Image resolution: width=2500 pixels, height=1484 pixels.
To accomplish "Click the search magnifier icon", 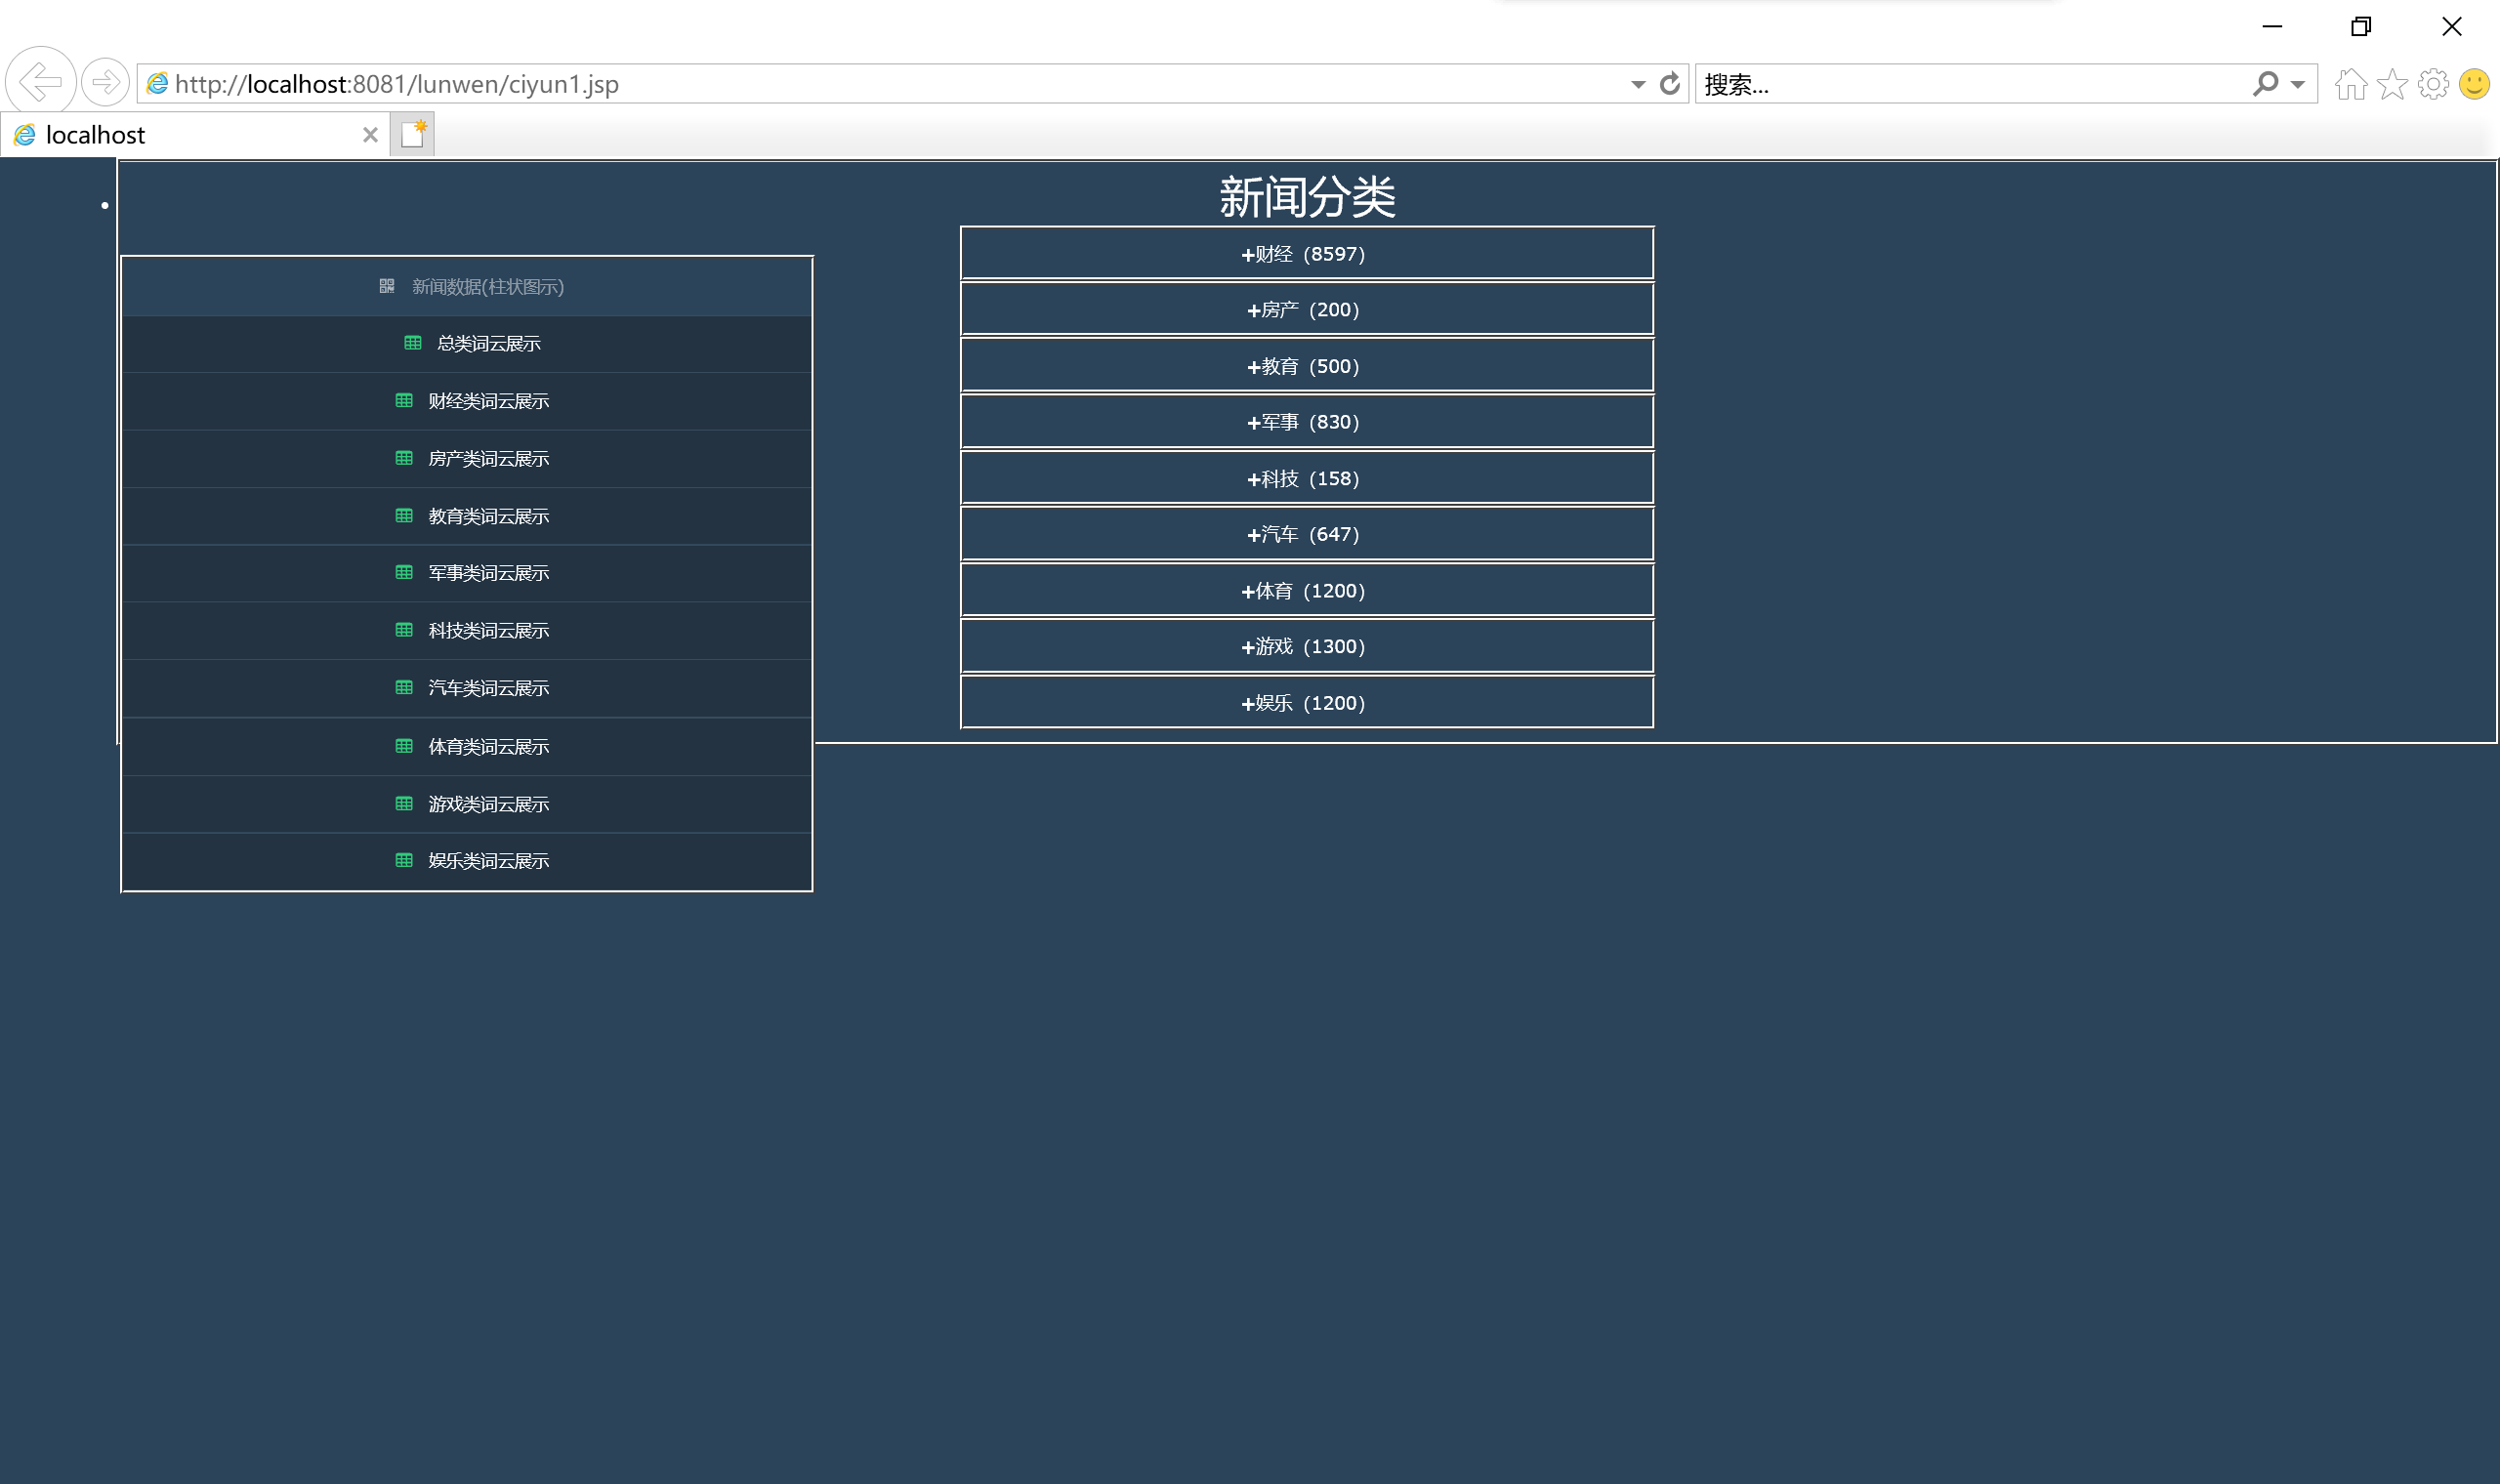I will coord(2265,84).
